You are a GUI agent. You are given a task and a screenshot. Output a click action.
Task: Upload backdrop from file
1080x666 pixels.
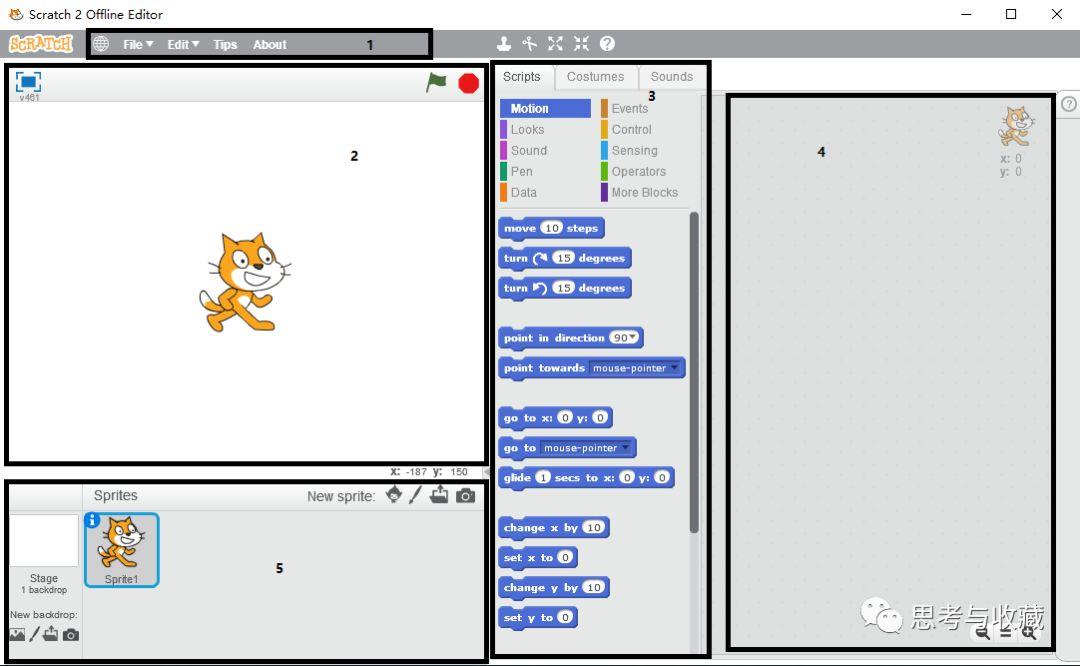(x=51, y=634)
